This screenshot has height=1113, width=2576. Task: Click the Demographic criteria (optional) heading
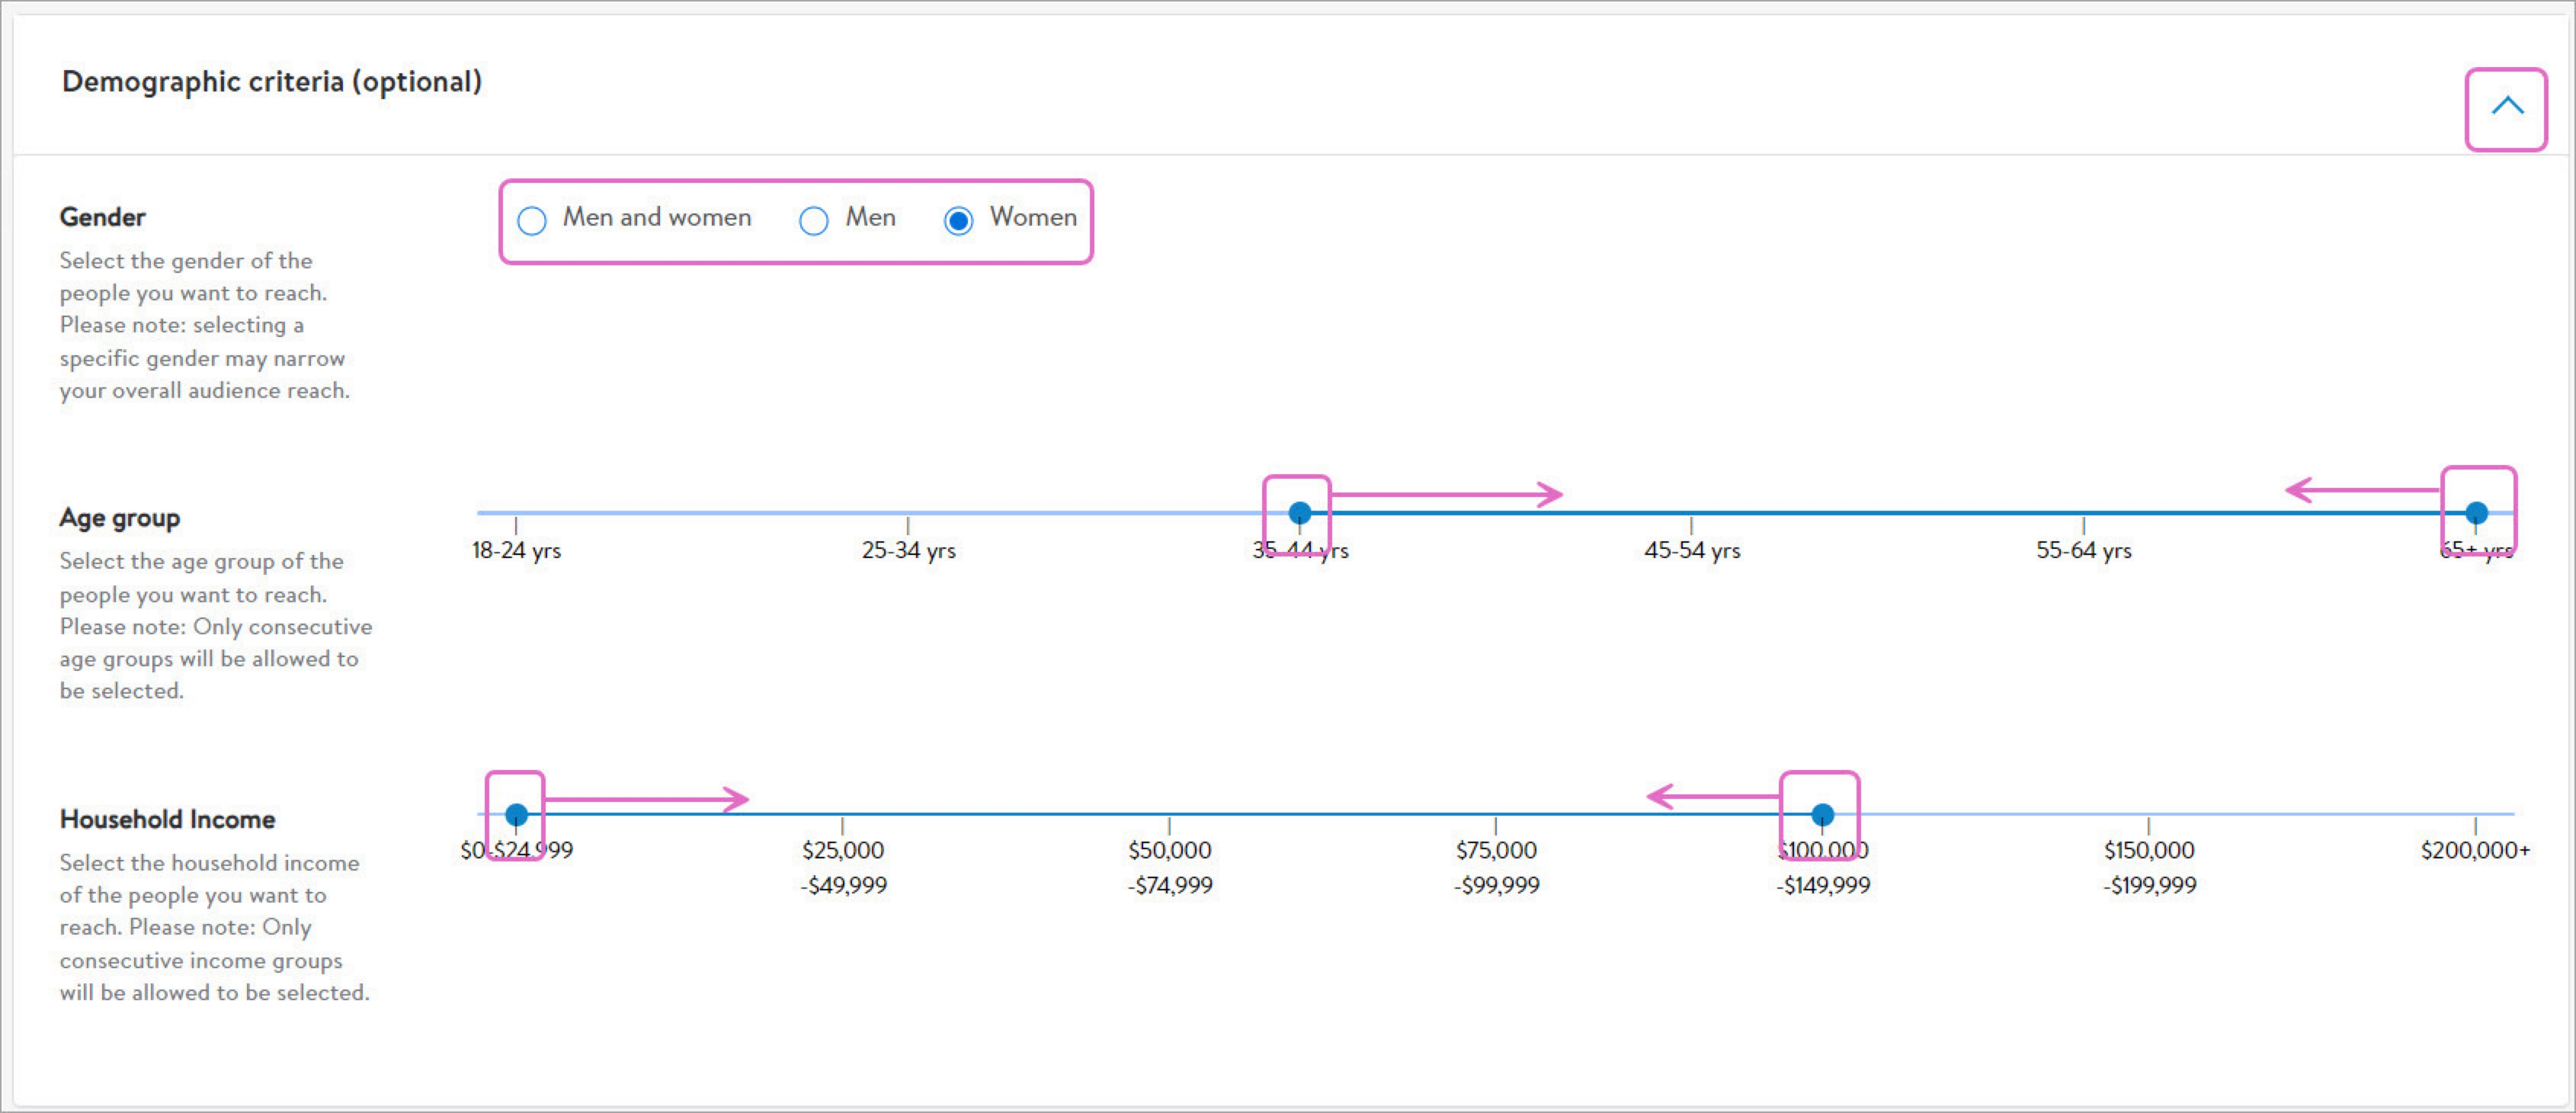click(x=272, y=82)
